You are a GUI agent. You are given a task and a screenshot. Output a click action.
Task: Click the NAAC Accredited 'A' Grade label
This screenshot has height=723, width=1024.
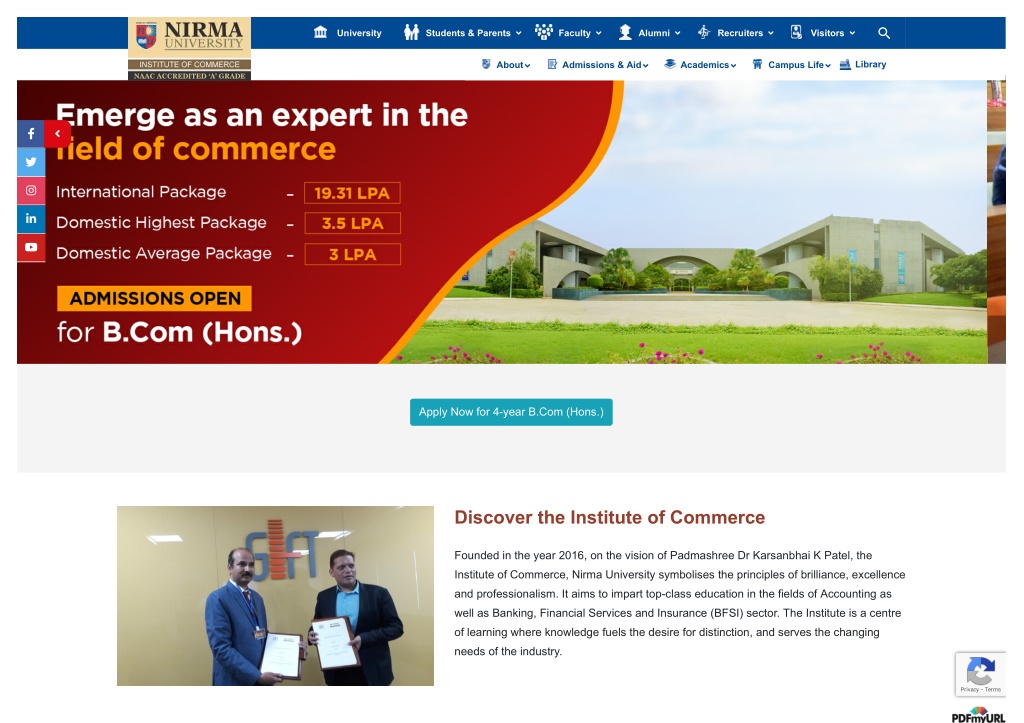click(x=189, y=76)
